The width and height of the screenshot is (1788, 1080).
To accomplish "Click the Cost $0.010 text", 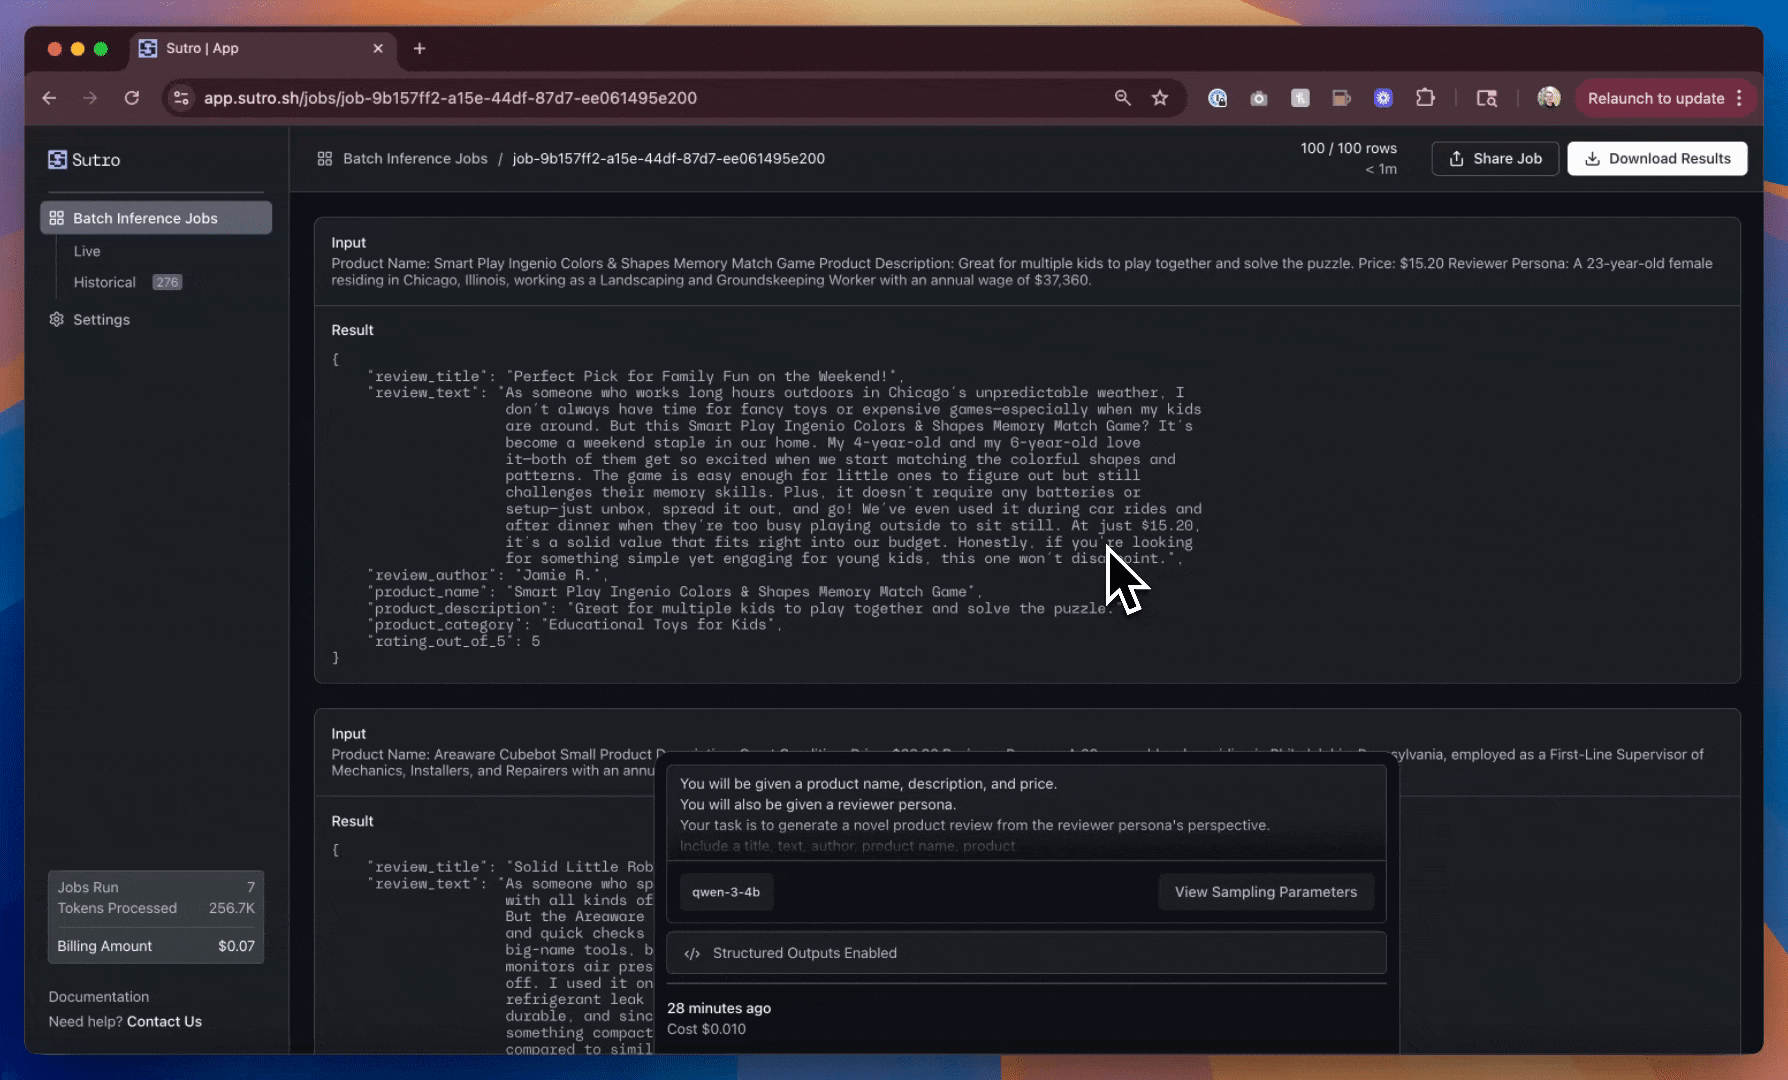I will [706, 1029].
